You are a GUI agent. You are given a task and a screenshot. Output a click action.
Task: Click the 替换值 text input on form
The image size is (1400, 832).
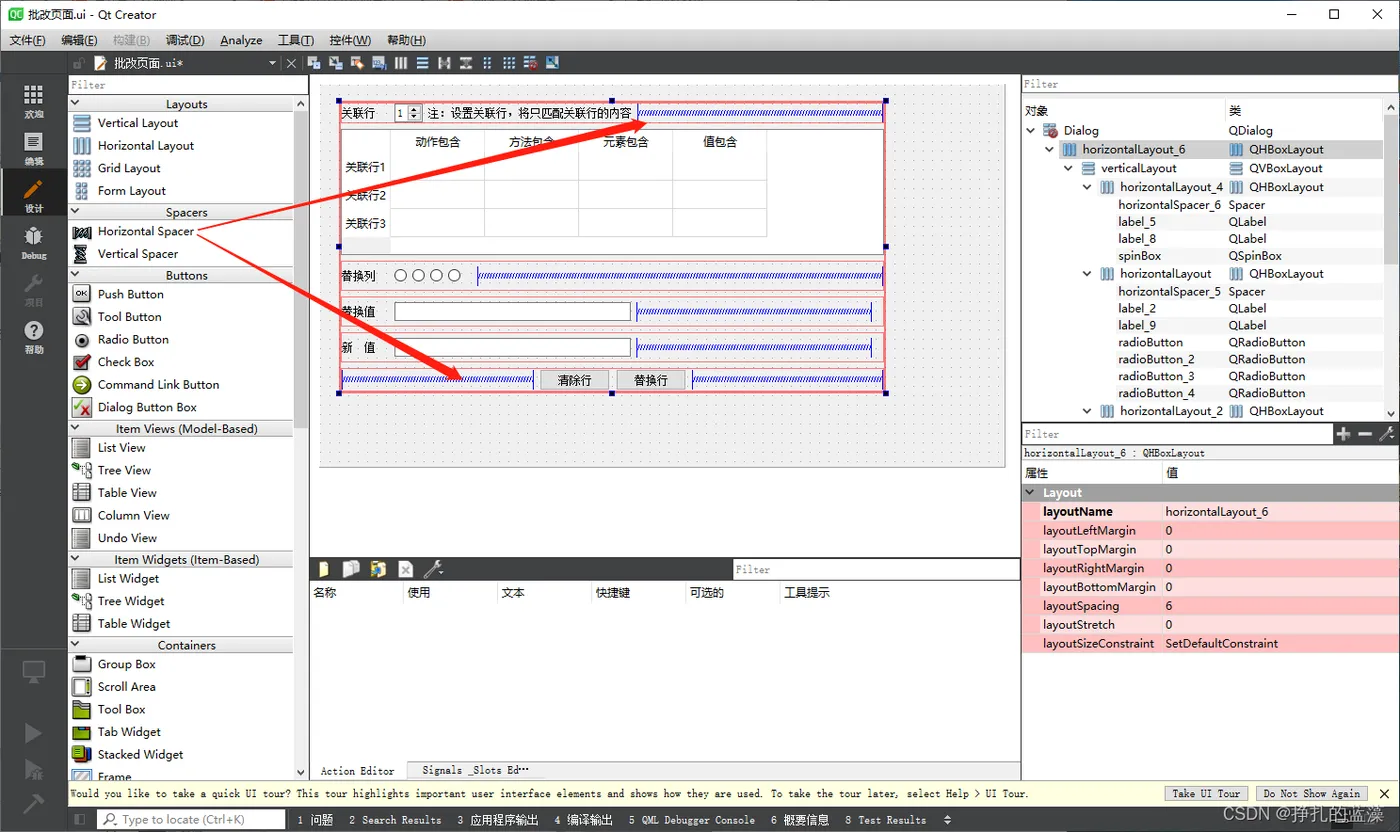pyautogui.click(x=512, y=311)
